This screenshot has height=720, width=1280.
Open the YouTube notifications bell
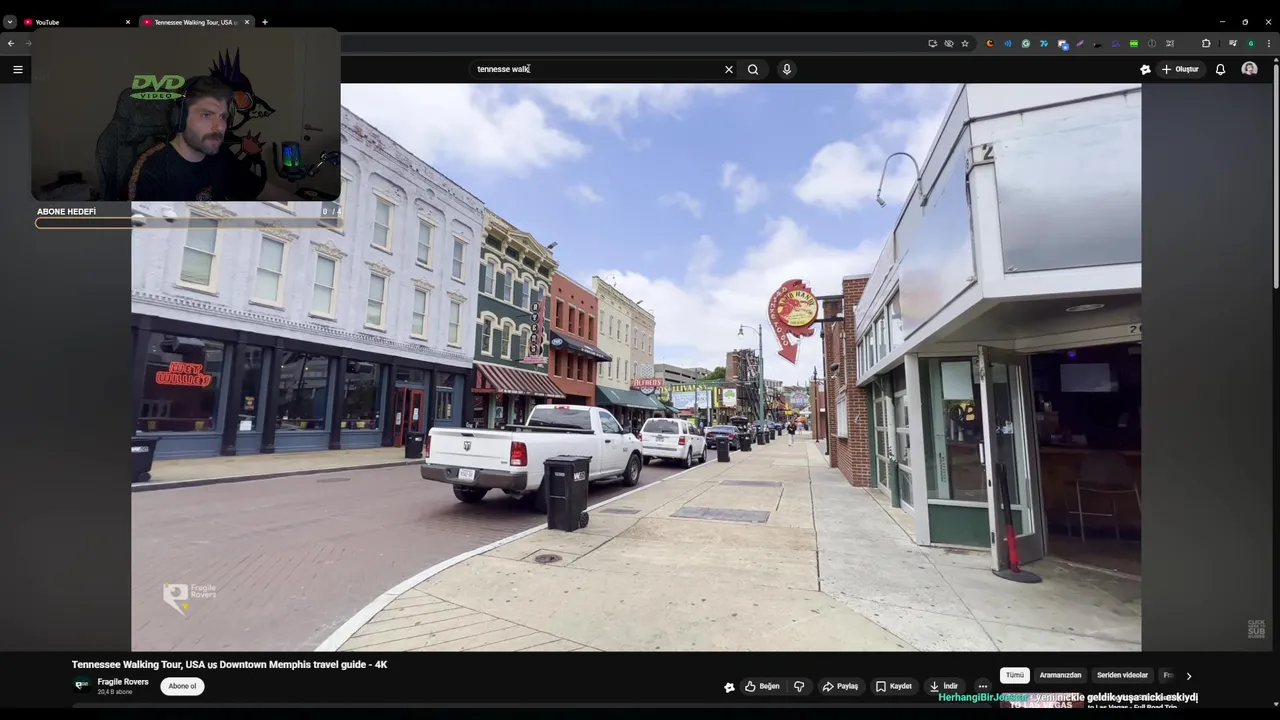point(1220,69)
